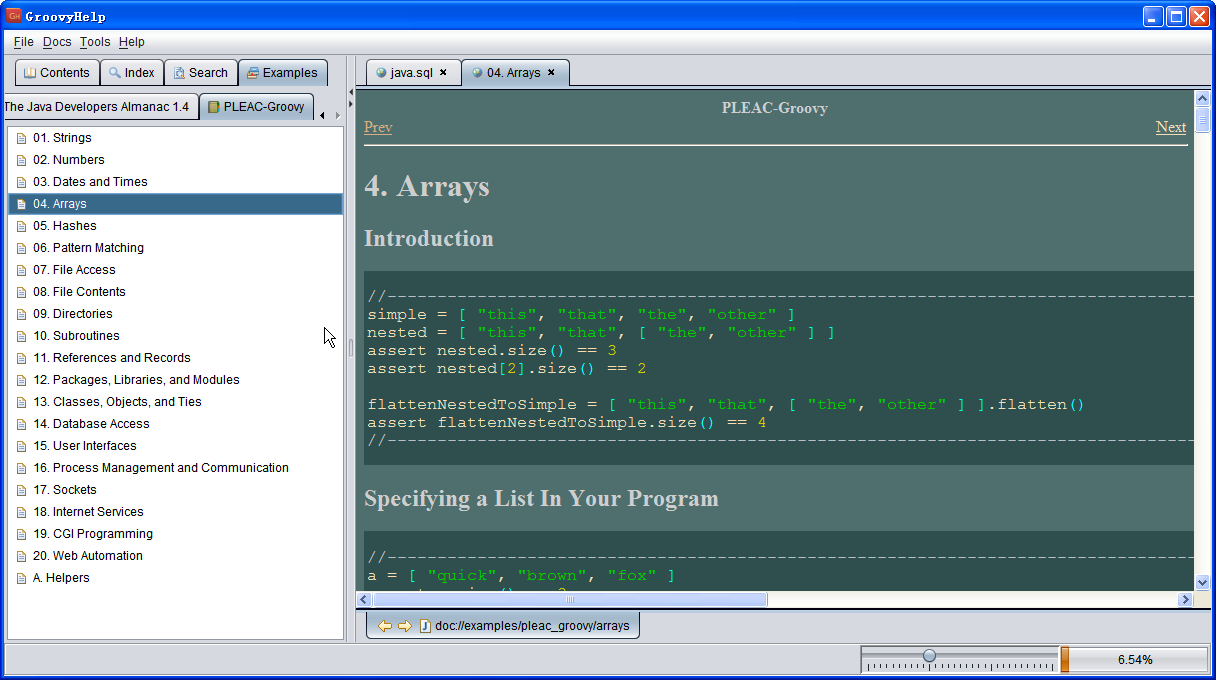Open 09. Directories example
This screenshot has width=1216, height=680.
175,314
